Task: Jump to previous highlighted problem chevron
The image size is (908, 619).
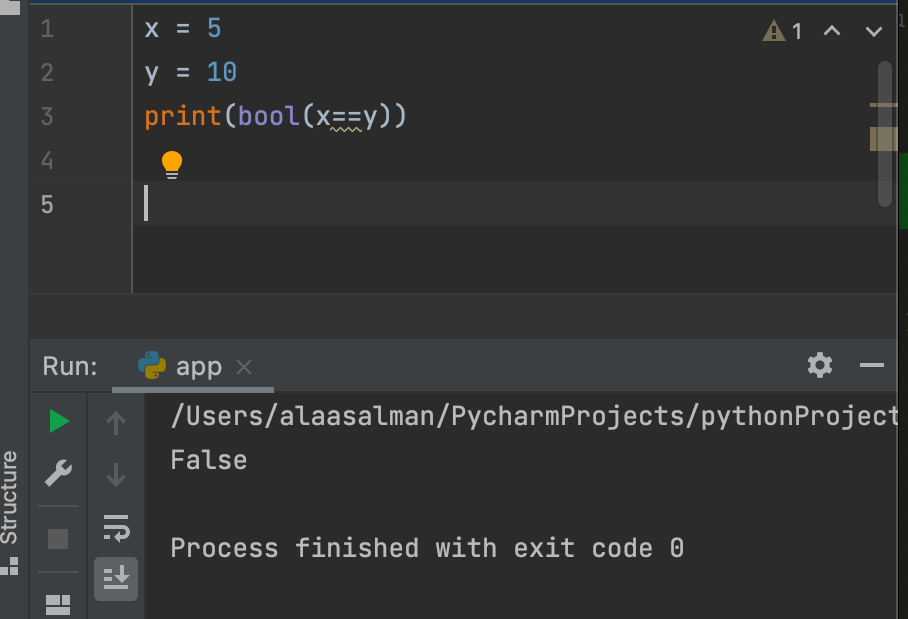Action: (832, 32)
